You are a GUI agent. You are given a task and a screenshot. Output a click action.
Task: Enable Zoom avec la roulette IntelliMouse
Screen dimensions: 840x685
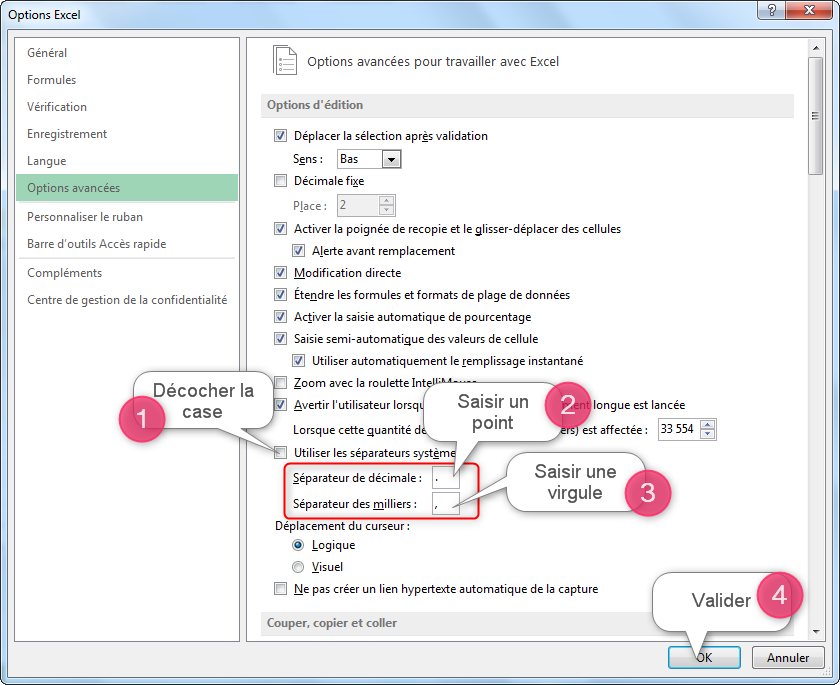[x=280, y=382]
